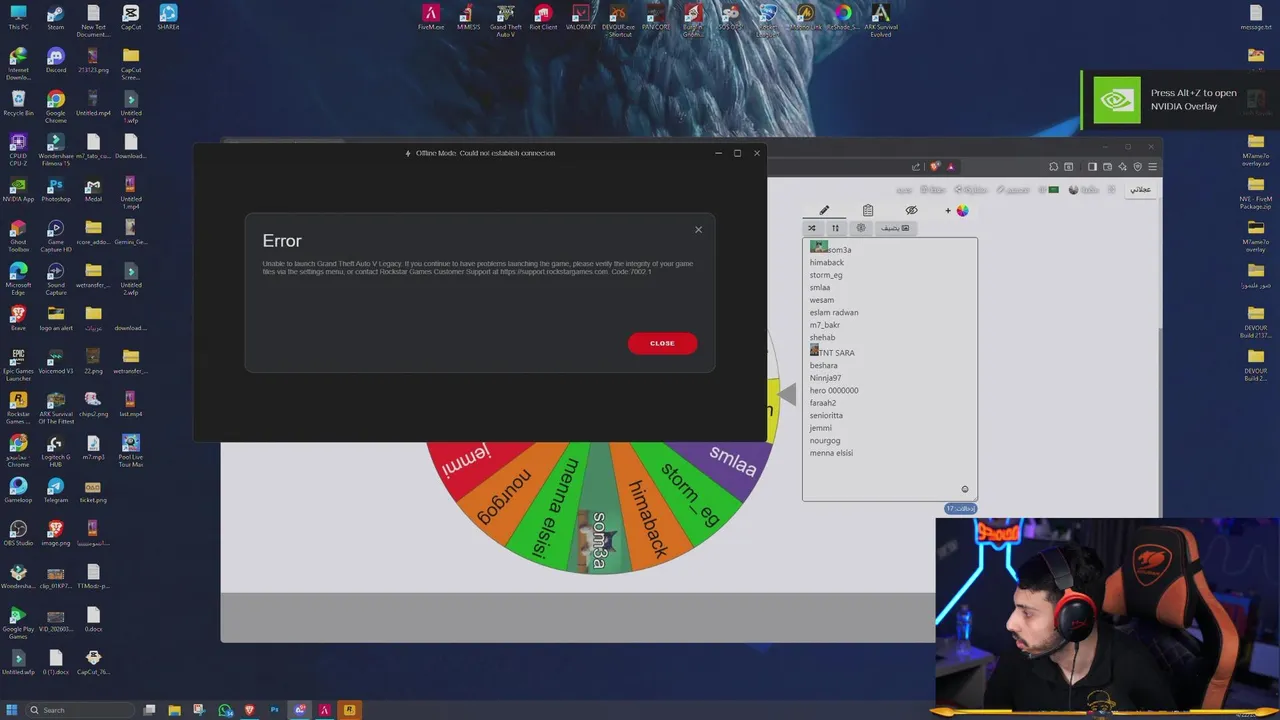Screen dimensions: 1280x720
Task: Open the browser hamburger main menu
Action: click(x=1152, y=167)
